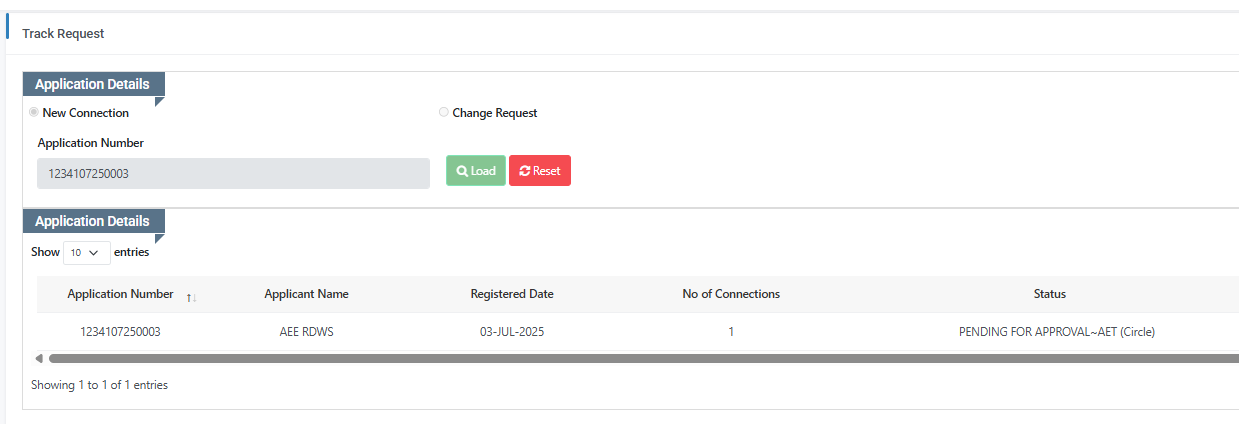Click the Track Request page heading
The width and height of the screenshot is (1239, 424).
[63, 34]
